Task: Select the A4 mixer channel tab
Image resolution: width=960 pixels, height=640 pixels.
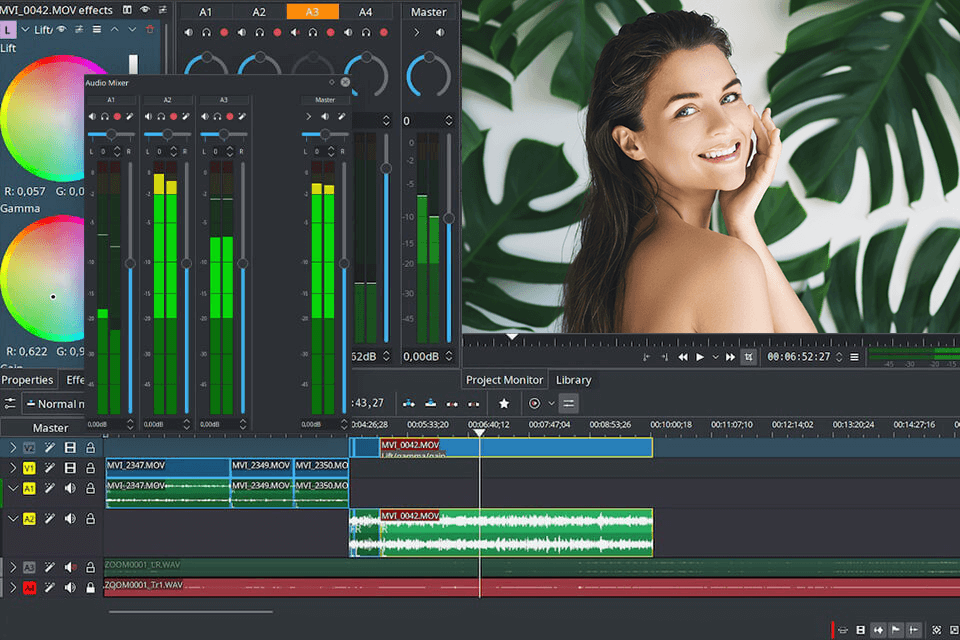Action: (x=366, y=12)
